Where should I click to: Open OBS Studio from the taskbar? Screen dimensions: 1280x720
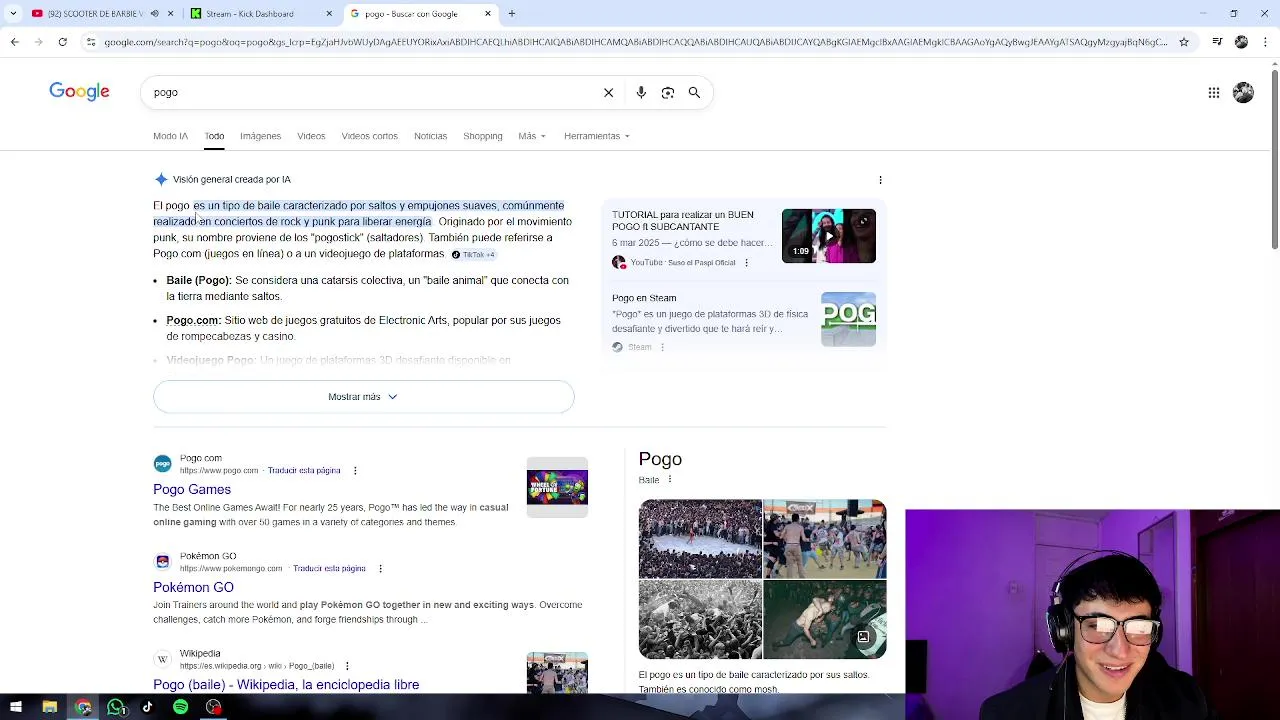click(x=213, y=708)
